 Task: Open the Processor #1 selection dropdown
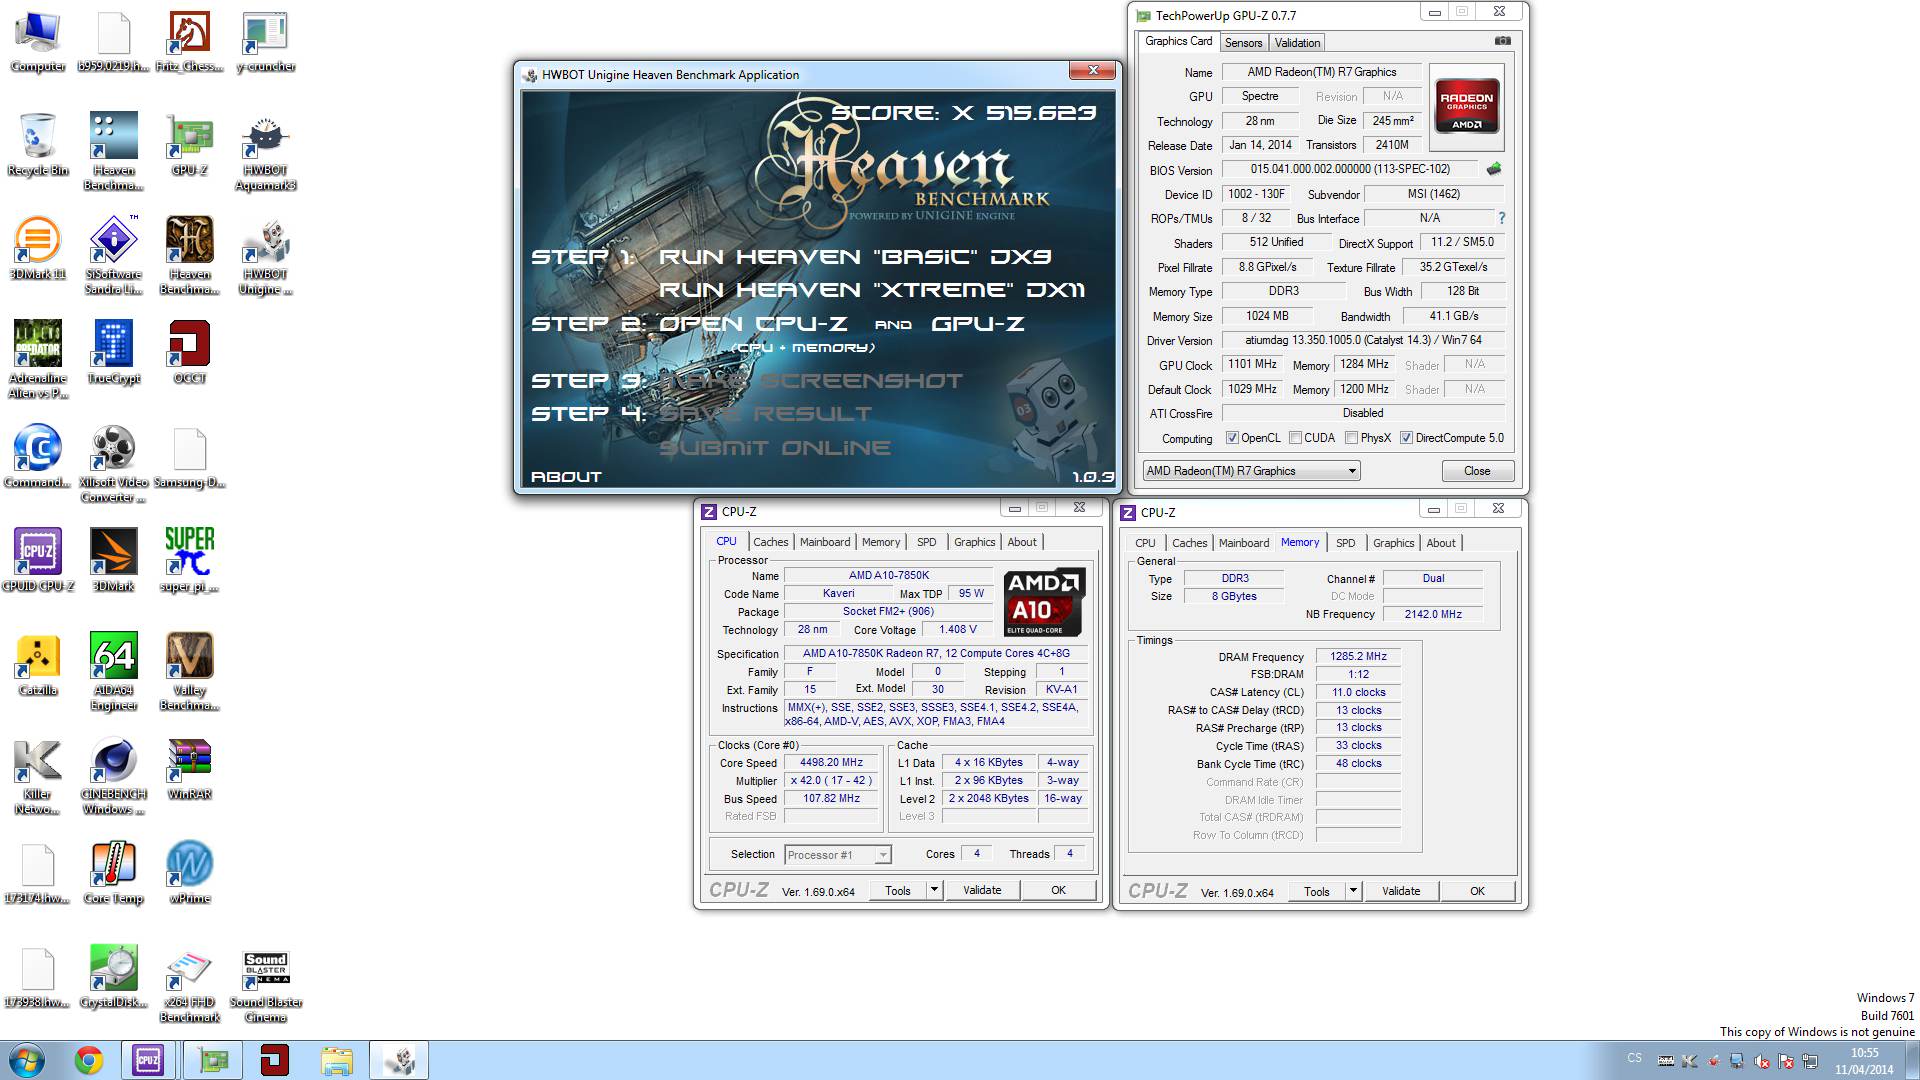point(838,855)
